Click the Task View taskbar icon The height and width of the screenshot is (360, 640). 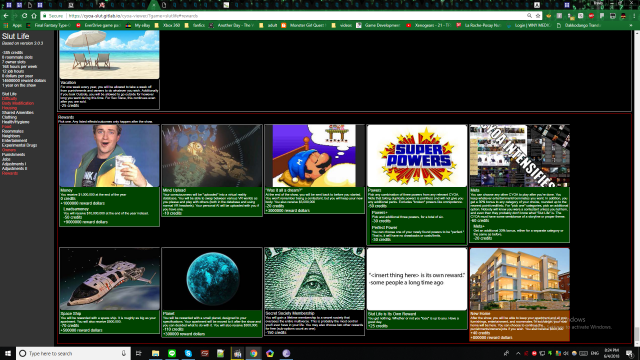(139, 353)
